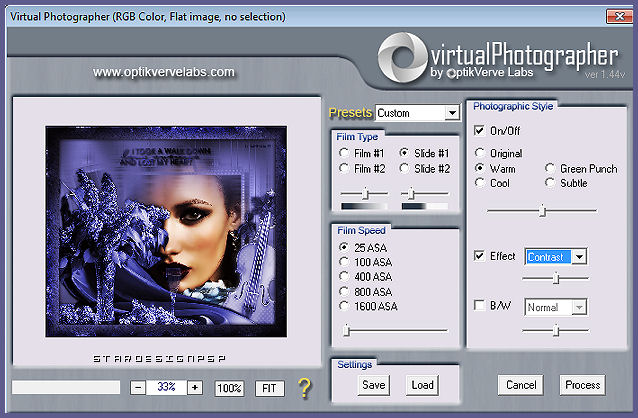Close the Virtual Photographer dialog

619,16
